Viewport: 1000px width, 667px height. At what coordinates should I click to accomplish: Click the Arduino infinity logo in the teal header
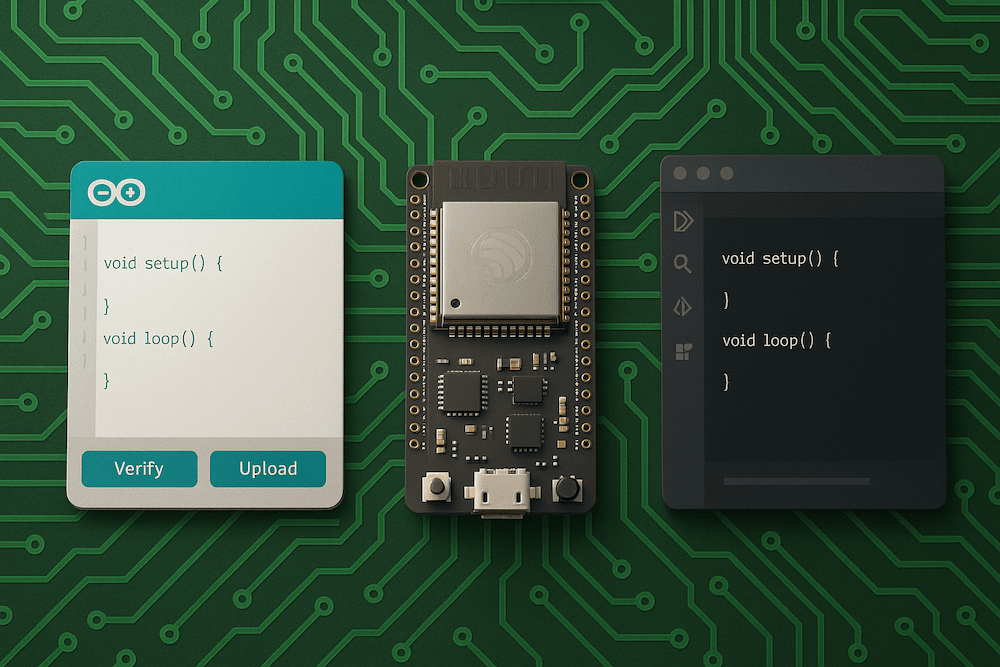click(117, 192)
